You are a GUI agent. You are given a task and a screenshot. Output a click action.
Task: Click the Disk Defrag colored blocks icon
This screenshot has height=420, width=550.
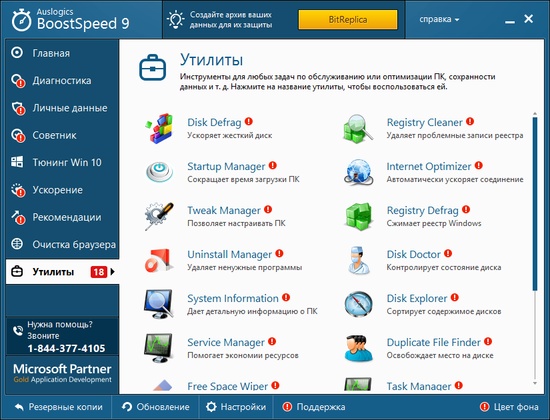pos(159,128)
